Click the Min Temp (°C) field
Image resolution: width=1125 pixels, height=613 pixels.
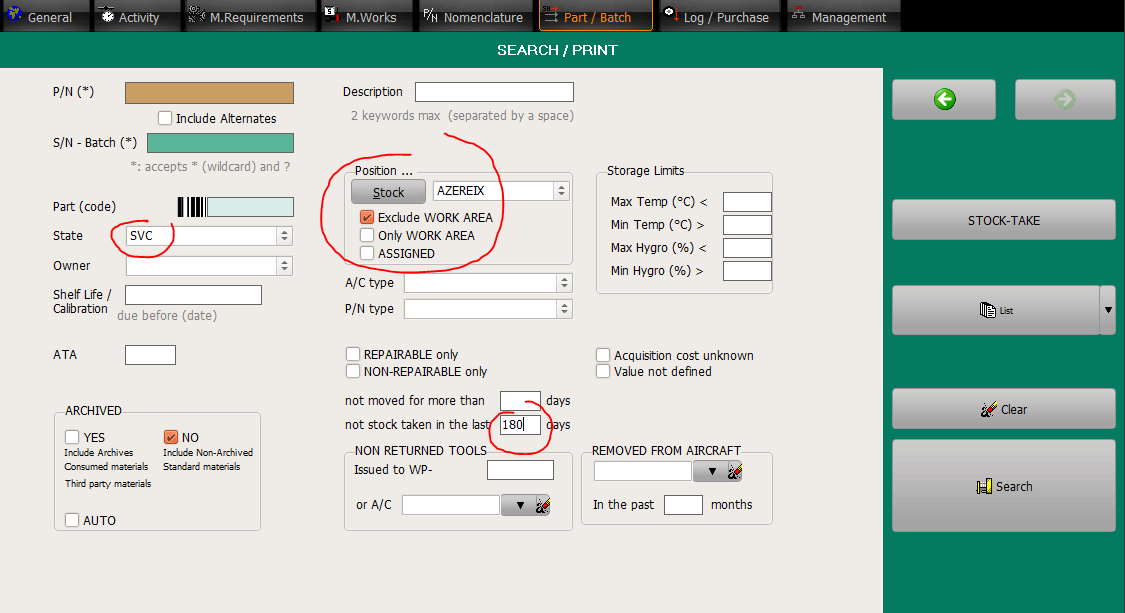click(x=747, y=225)
